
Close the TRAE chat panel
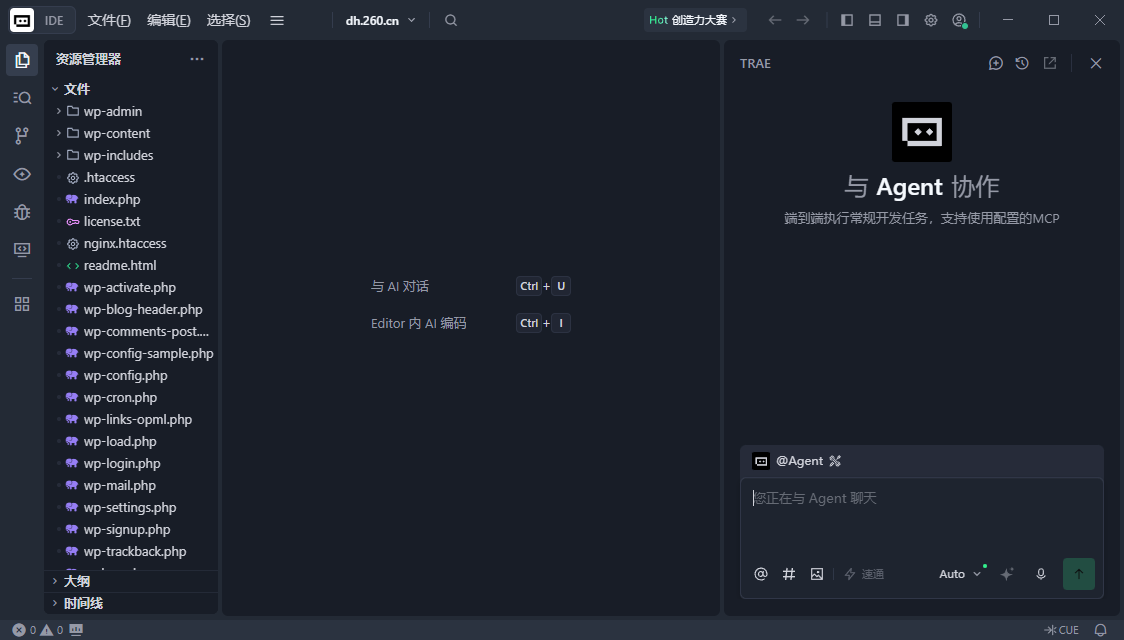(1096, 63)
